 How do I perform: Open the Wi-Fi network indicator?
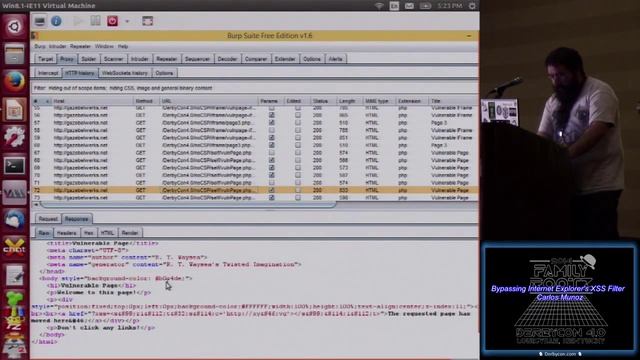[x=379, y=6]
